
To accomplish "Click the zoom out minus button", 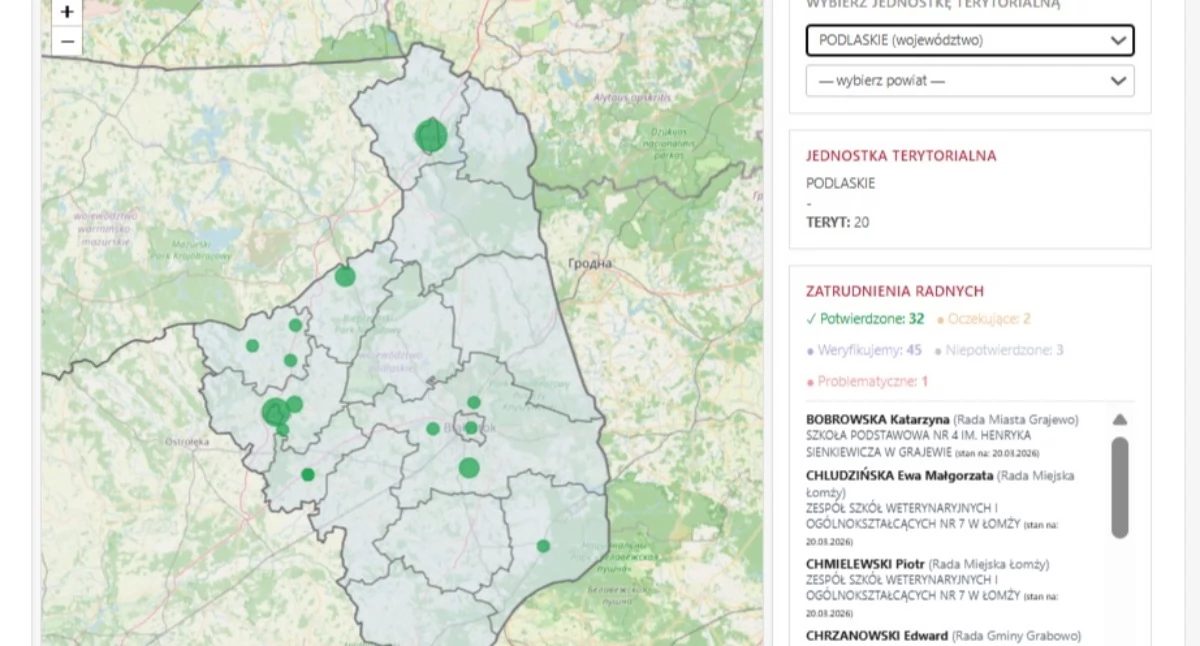I will 67,42.
